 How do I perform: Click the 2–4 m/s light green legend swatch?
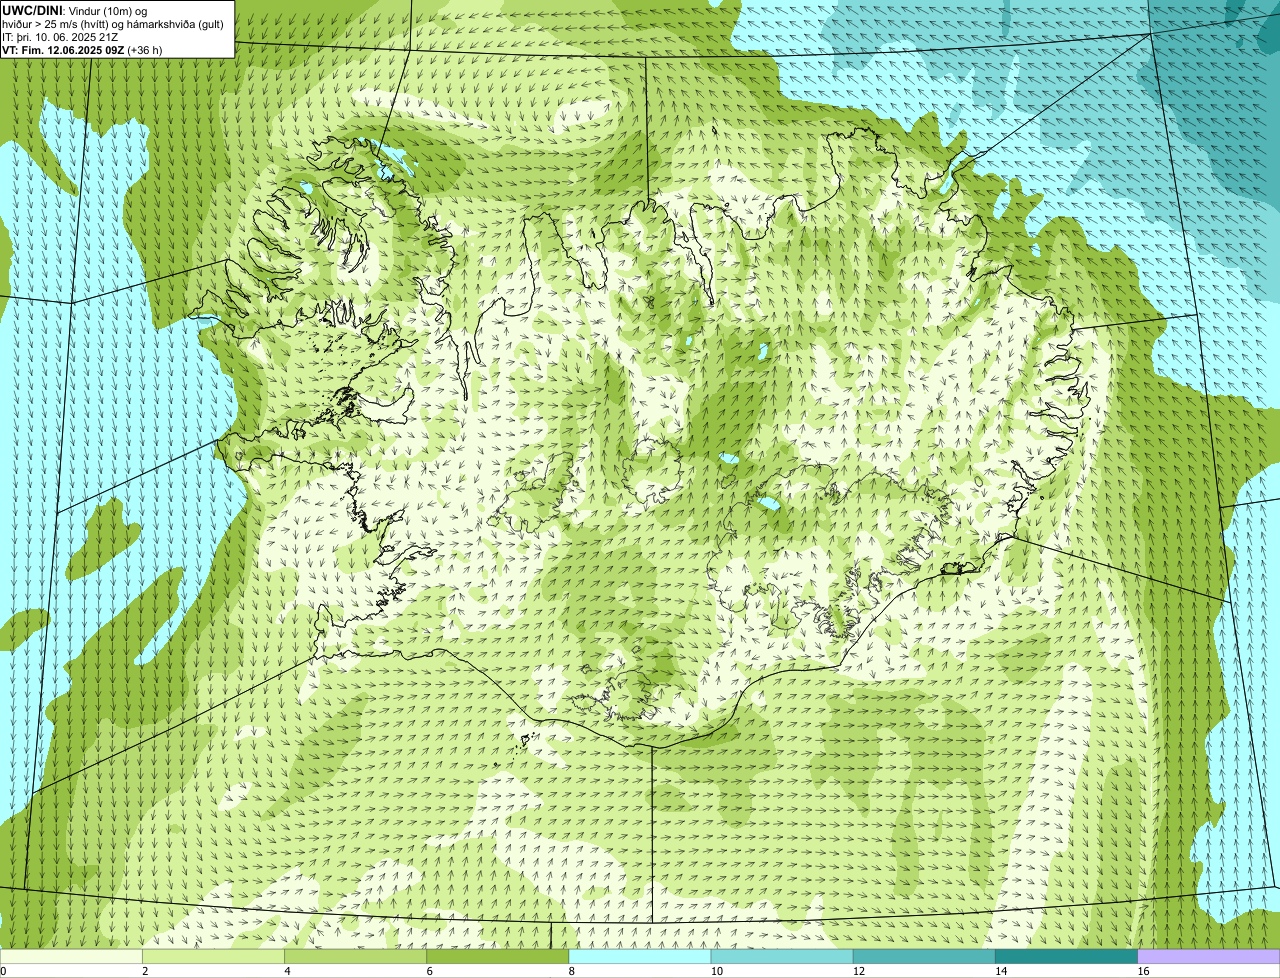[214, 956]
